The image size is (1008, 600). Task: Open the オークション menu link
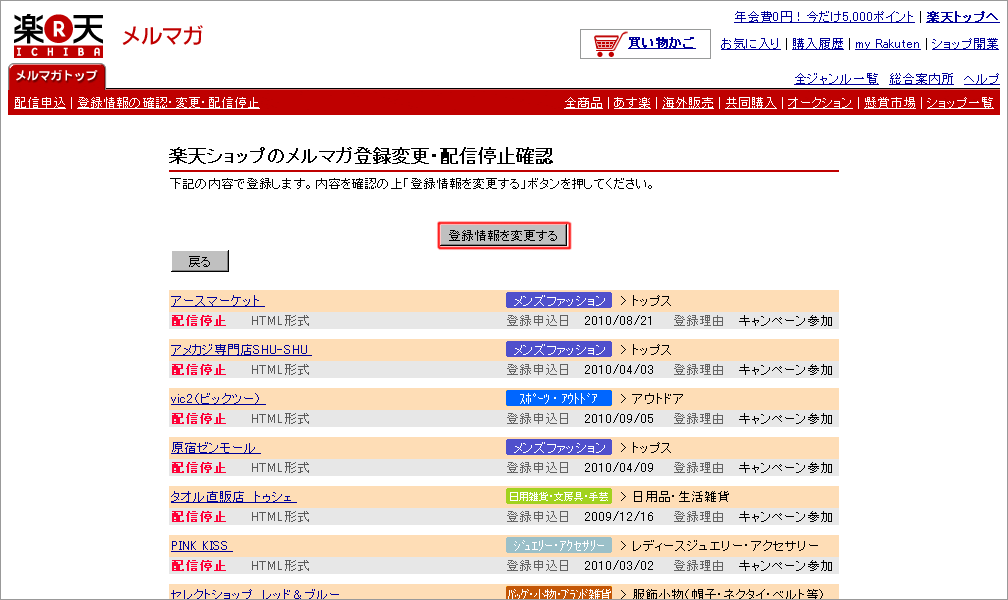tap(820, 103)
